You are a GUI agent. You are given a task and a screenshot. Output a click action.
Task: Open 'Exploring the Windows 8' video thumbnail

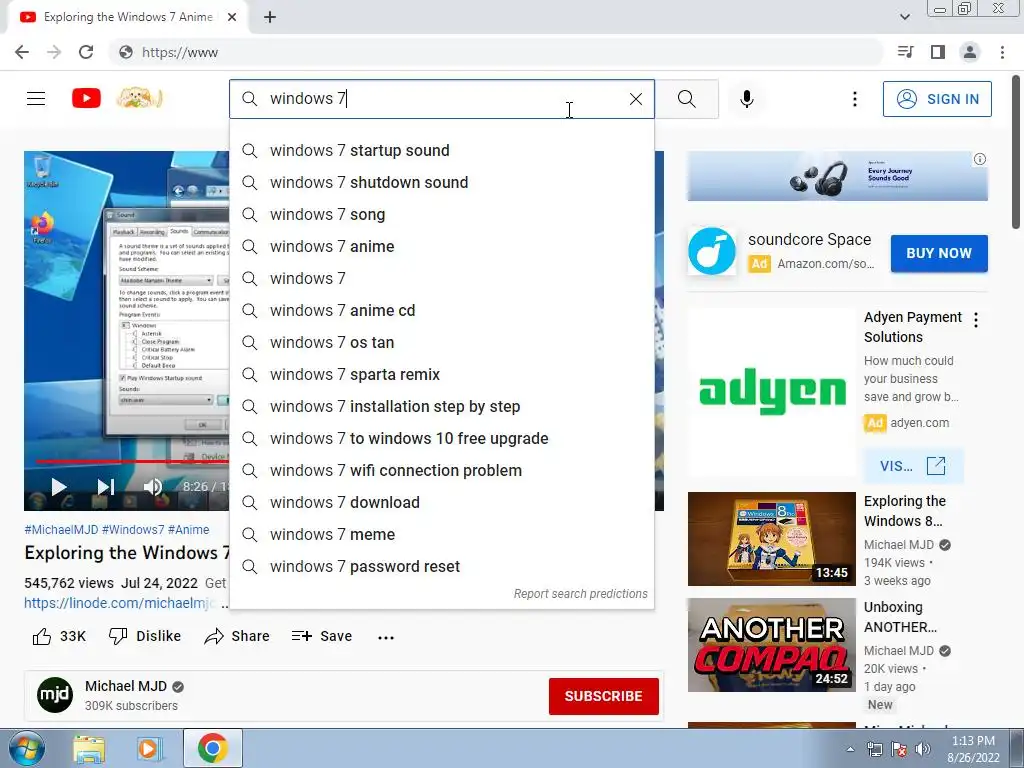(771, 539)
